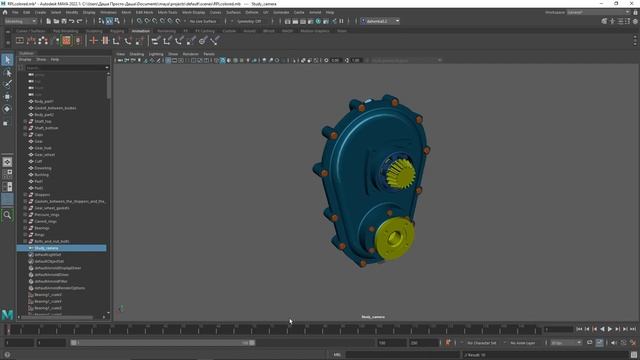Click the Outliner vertical scrollbar
Viewport: 640px width, 360px height.
[109, 87]
